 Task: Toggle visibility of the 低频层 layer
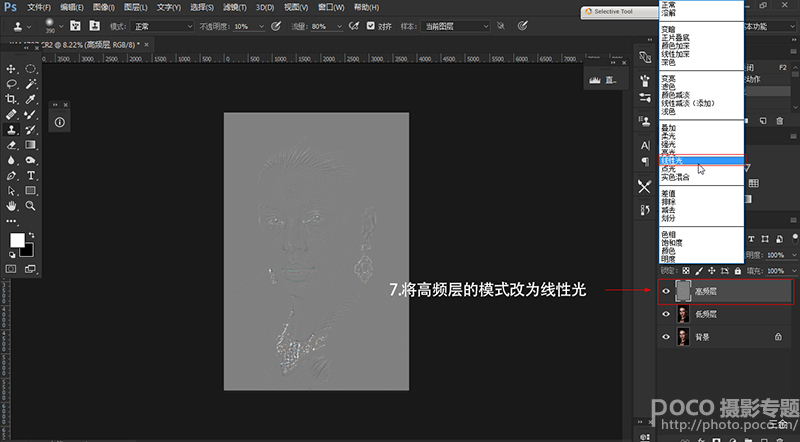[666, 314]
